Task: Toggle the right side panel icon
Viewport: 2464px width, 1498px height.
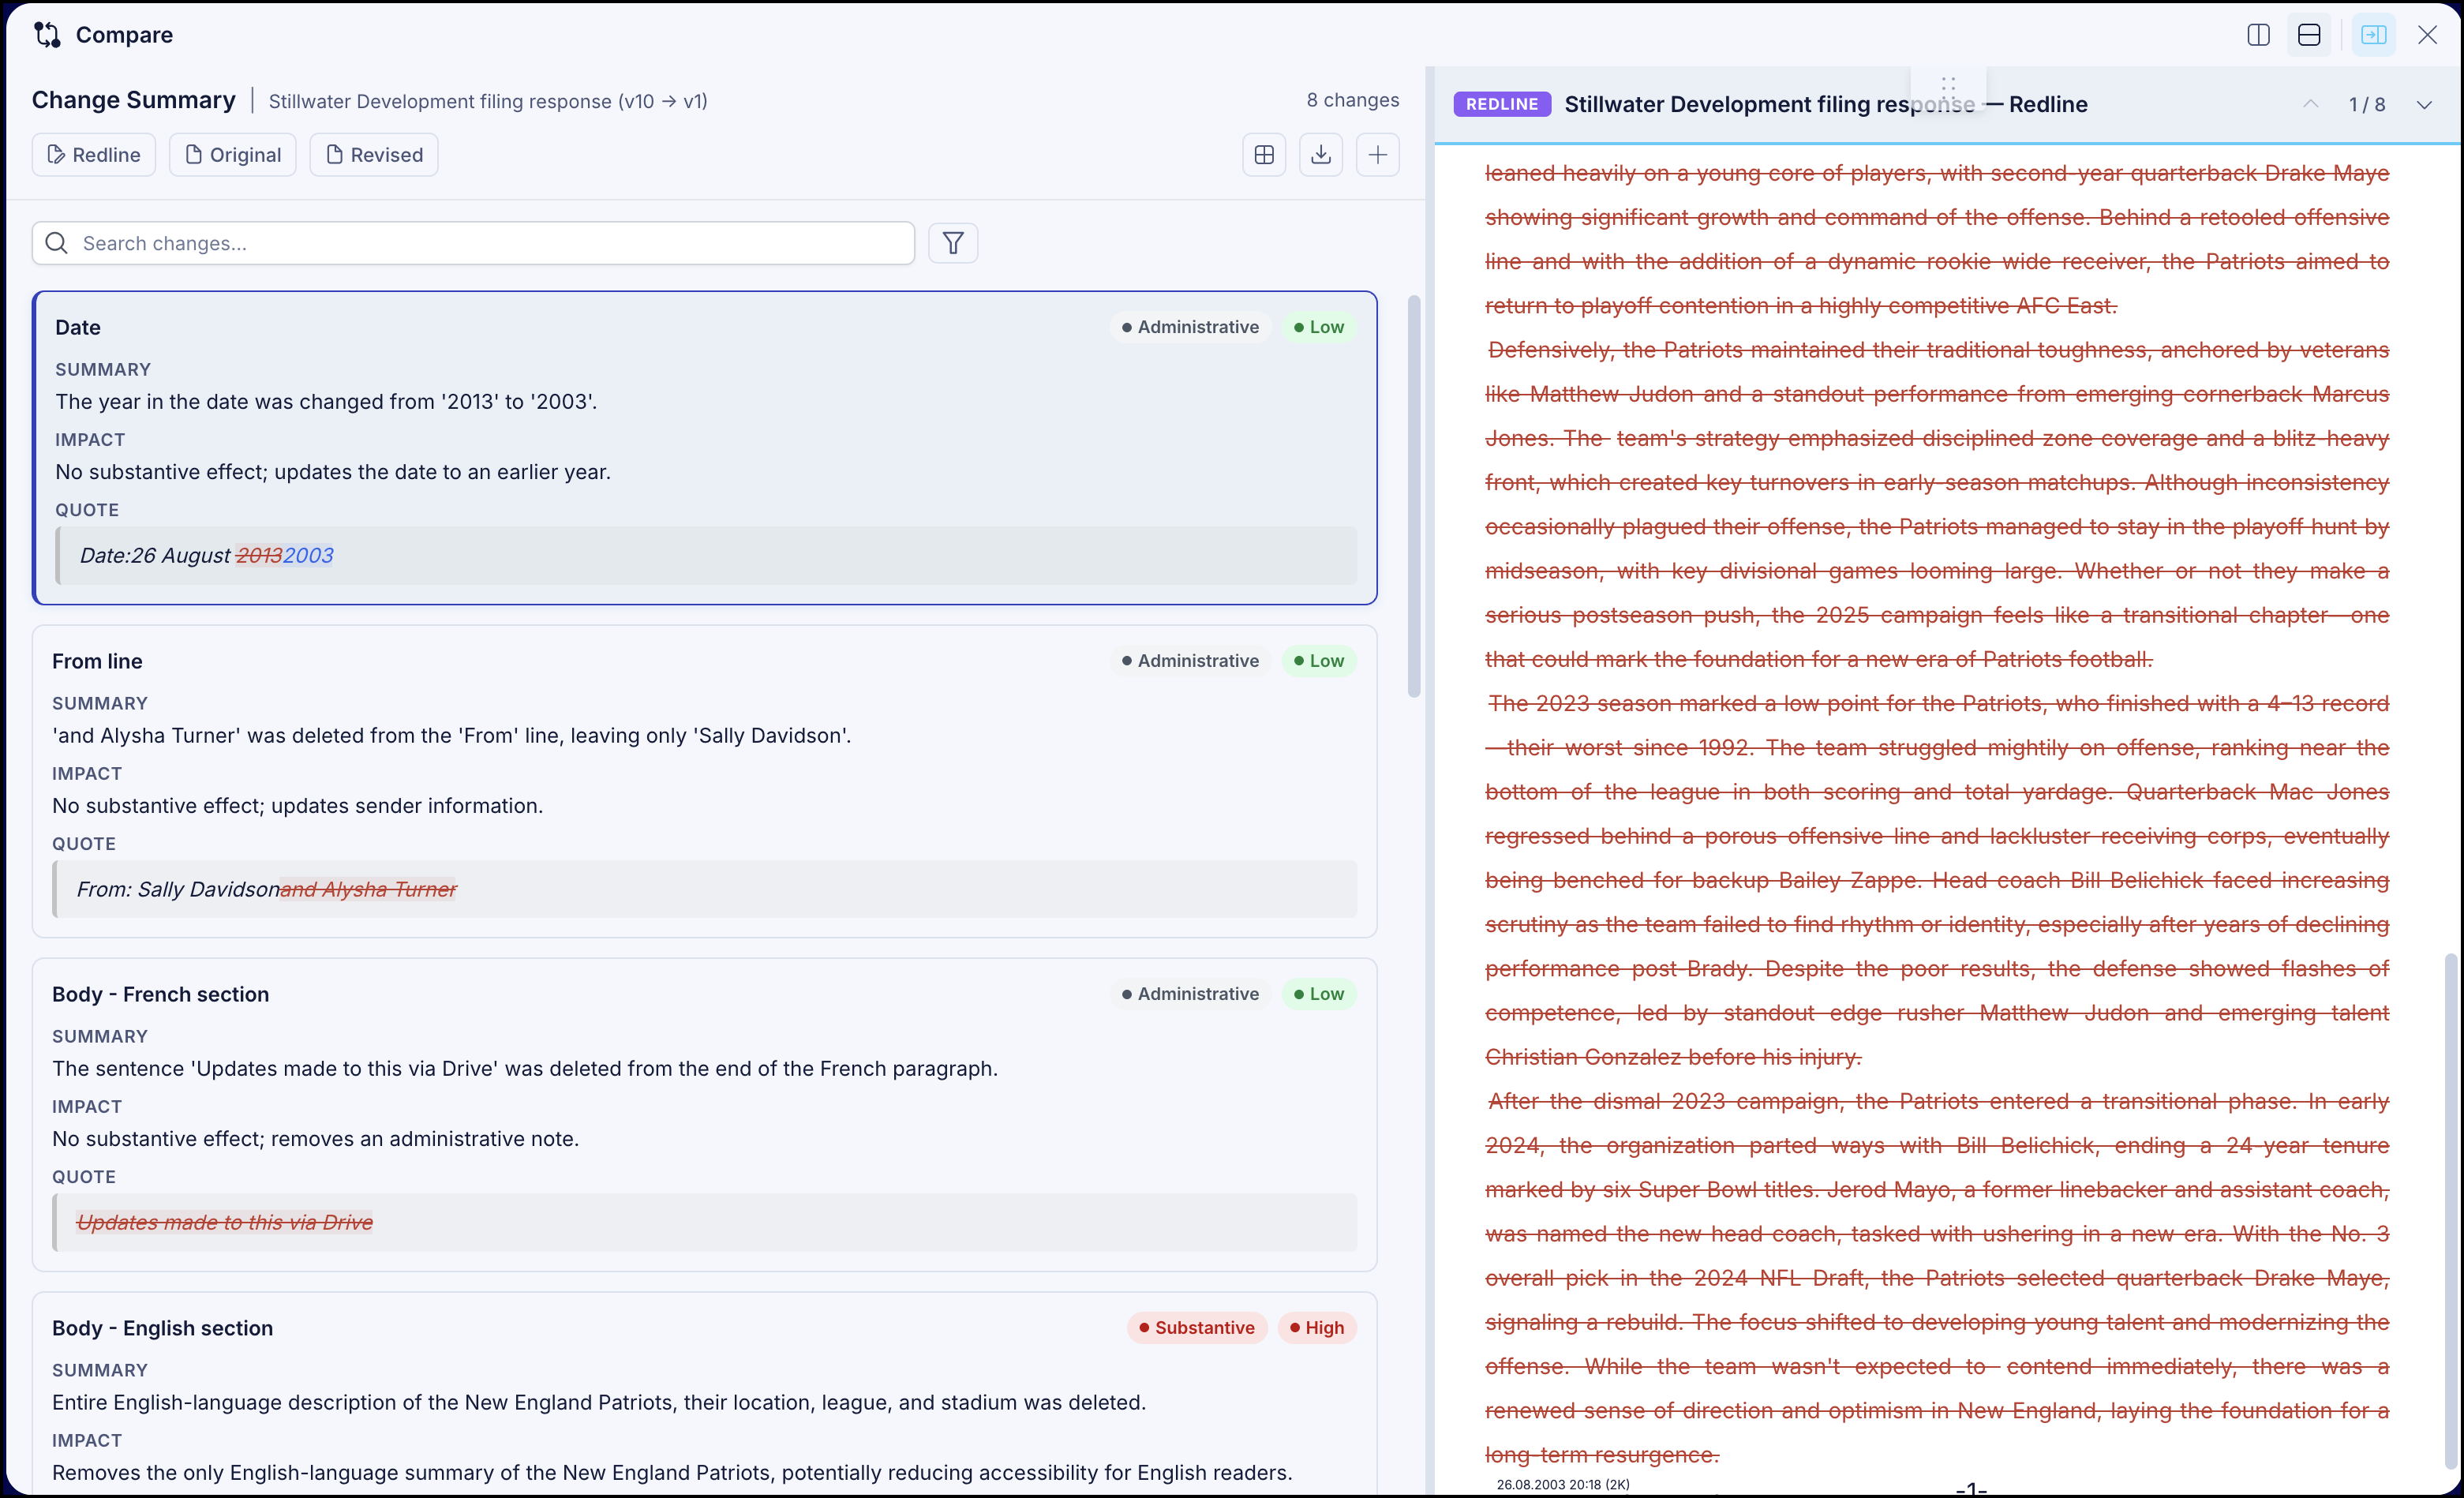Action: click(2373, 35)
